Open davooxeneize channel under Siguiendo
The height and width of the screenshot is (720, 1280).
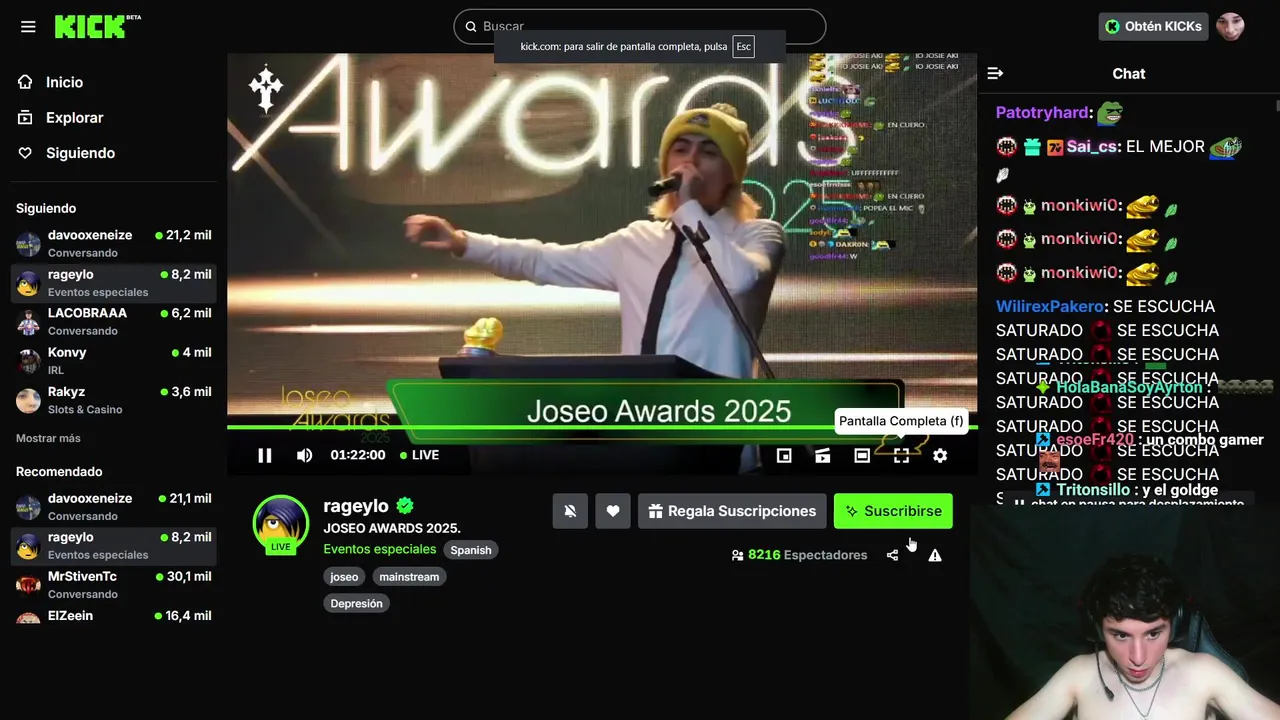click(x=112, y=243)
